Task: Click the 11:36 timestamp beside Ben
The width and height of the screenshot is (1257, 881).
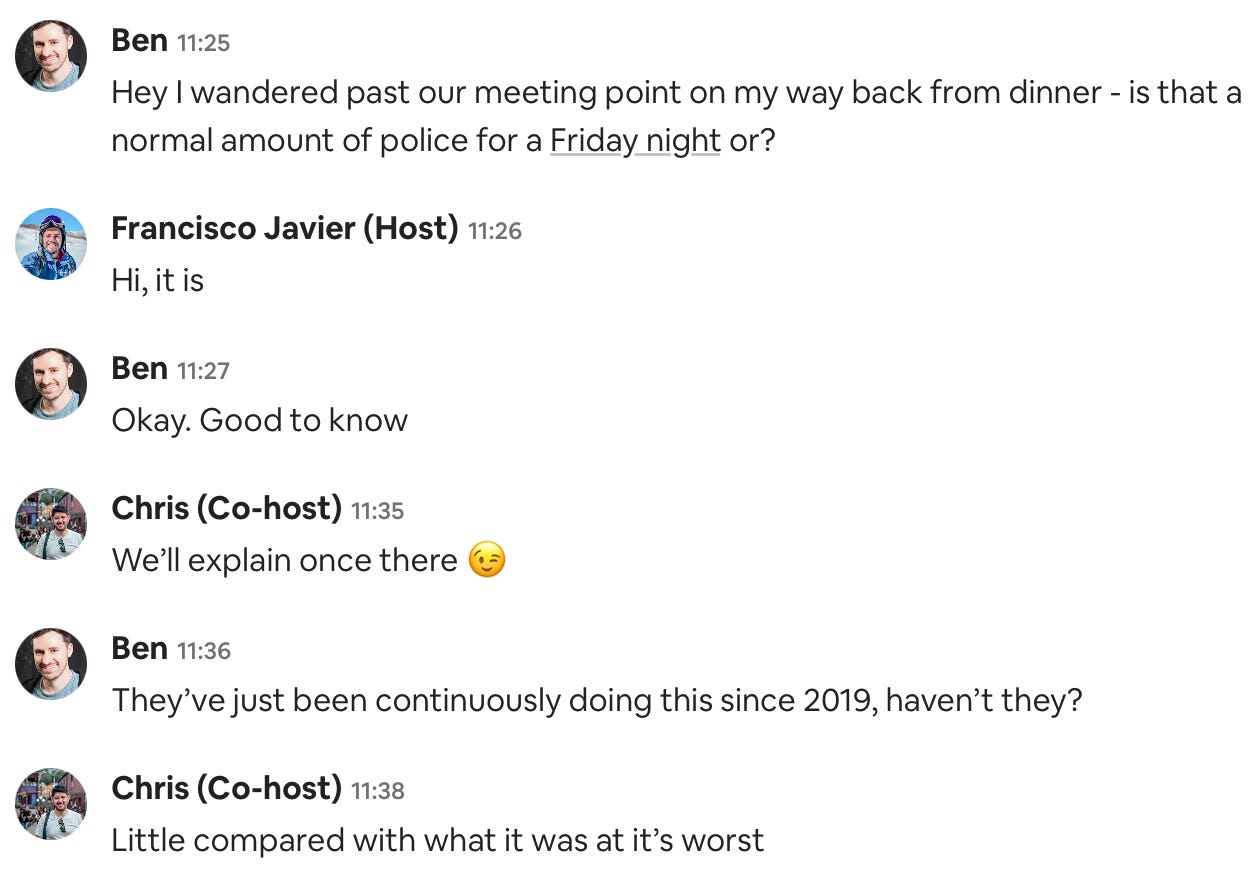Action: (x=204, y=651)
